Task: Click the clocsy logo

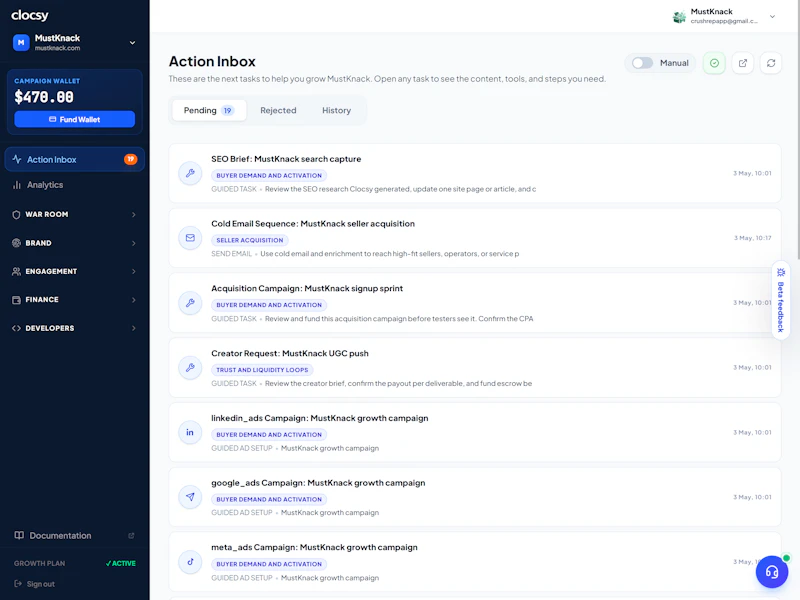Action: pyautogui.click(x=30, y=15)
